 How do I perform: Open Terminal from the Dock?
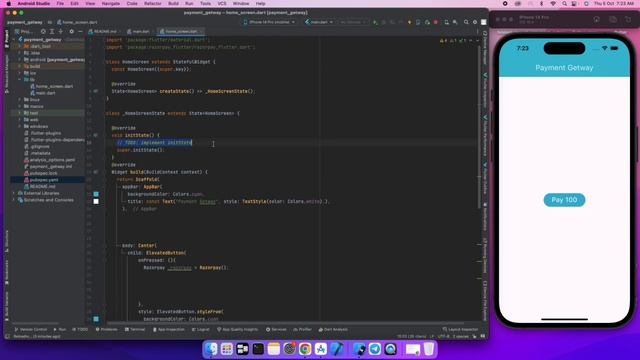[258, 349]
